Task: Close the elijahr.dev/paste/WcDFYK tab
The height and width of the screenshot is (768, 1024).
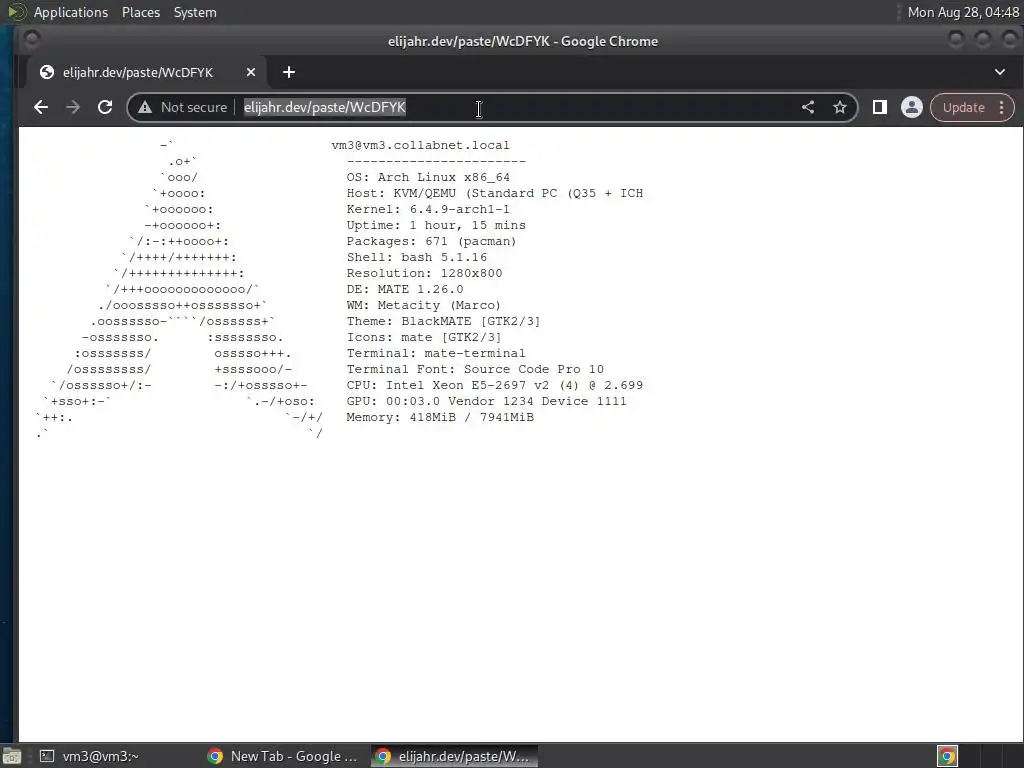Action: coord(251,72)
